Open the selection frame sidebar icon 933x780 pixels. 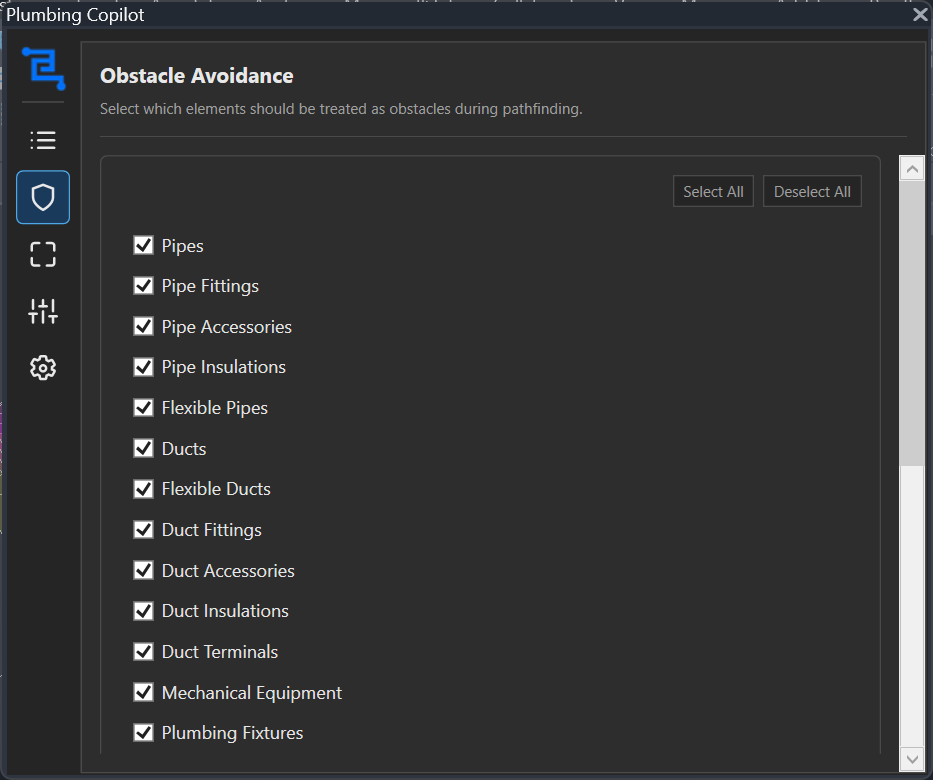tap(43, 255)
